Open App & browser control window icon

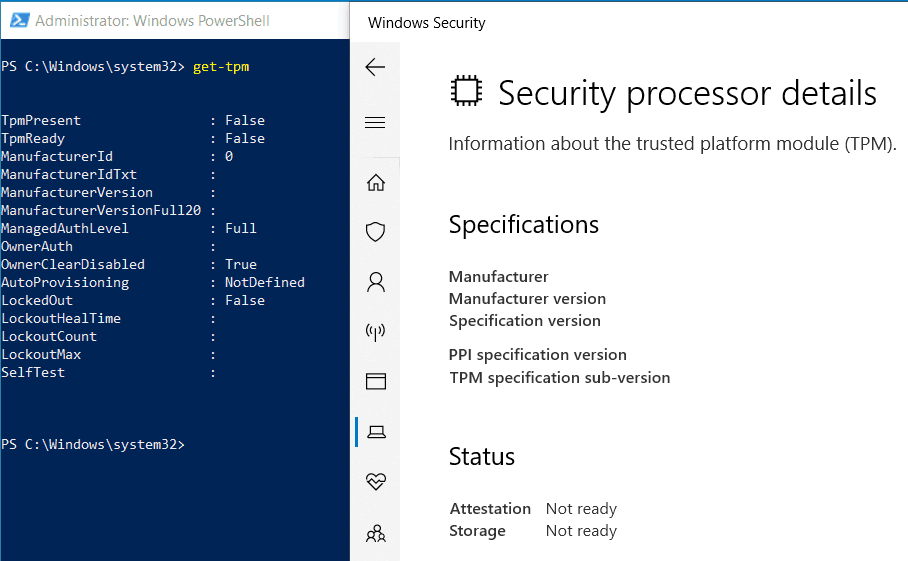click(376, 382)
